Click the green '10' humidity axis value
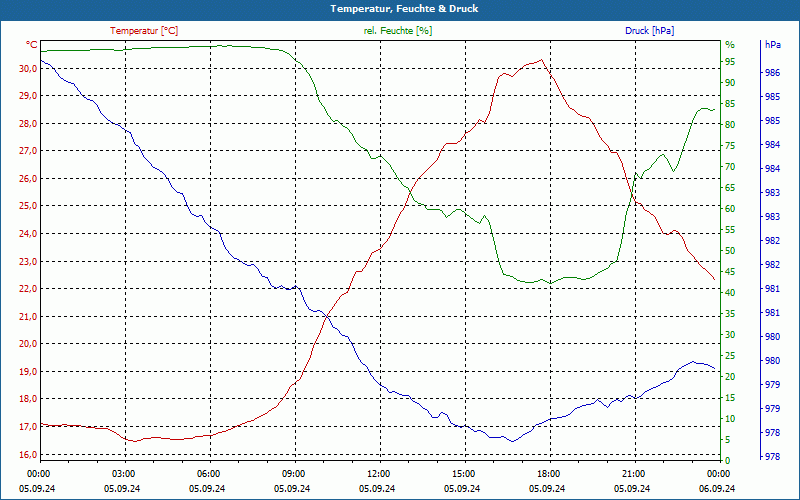The height and width of the screenshot is (500, 800). pos(730,419)
